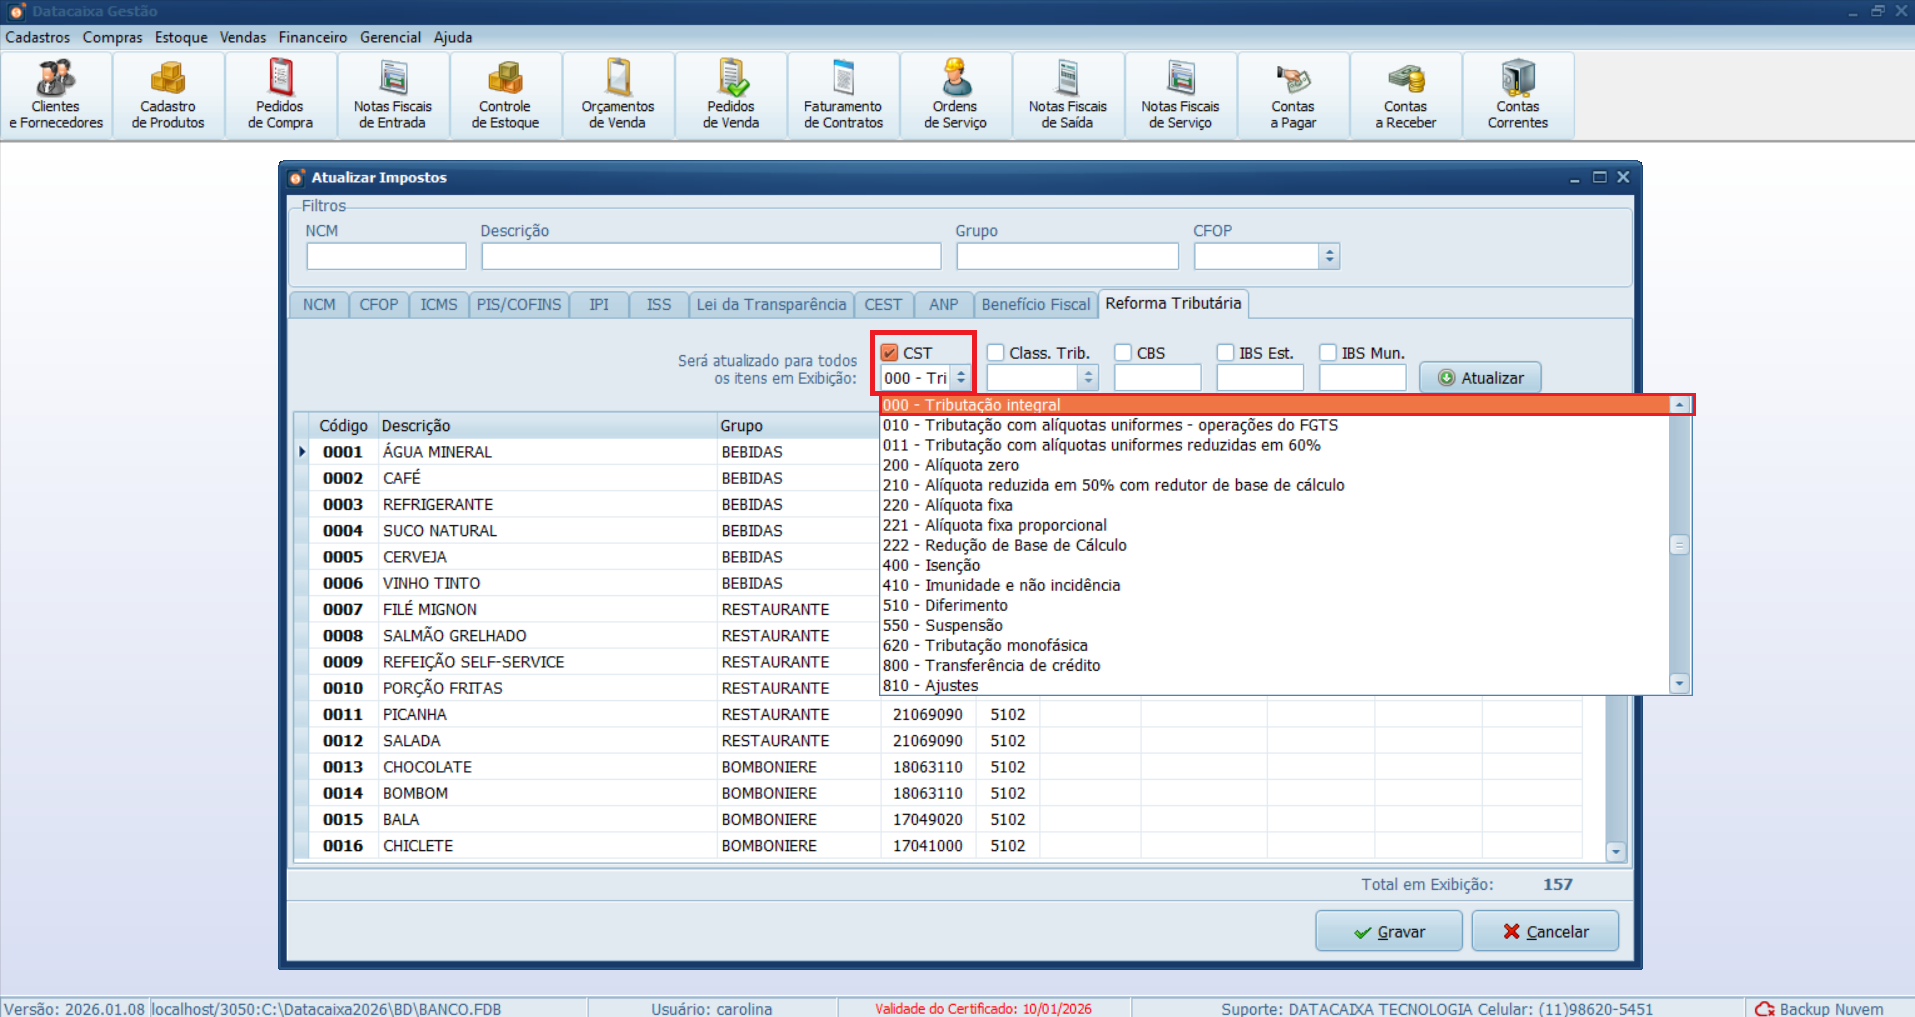Expand the CFOP filter dropdown
1915x1017 pixels.
[1329, 257]
